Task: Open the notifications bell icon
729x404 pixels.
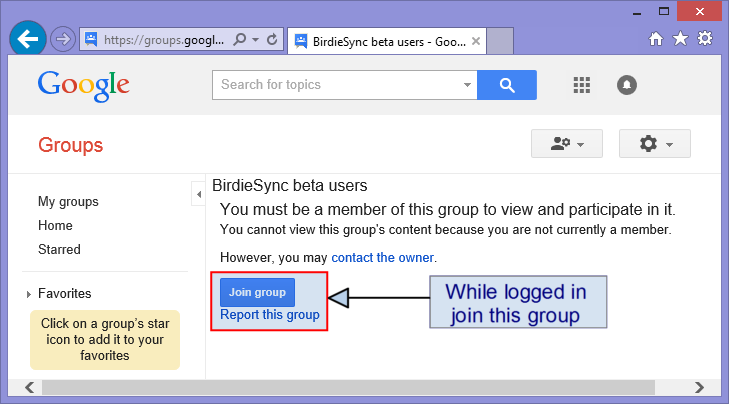Action: [x=627, y=85]
